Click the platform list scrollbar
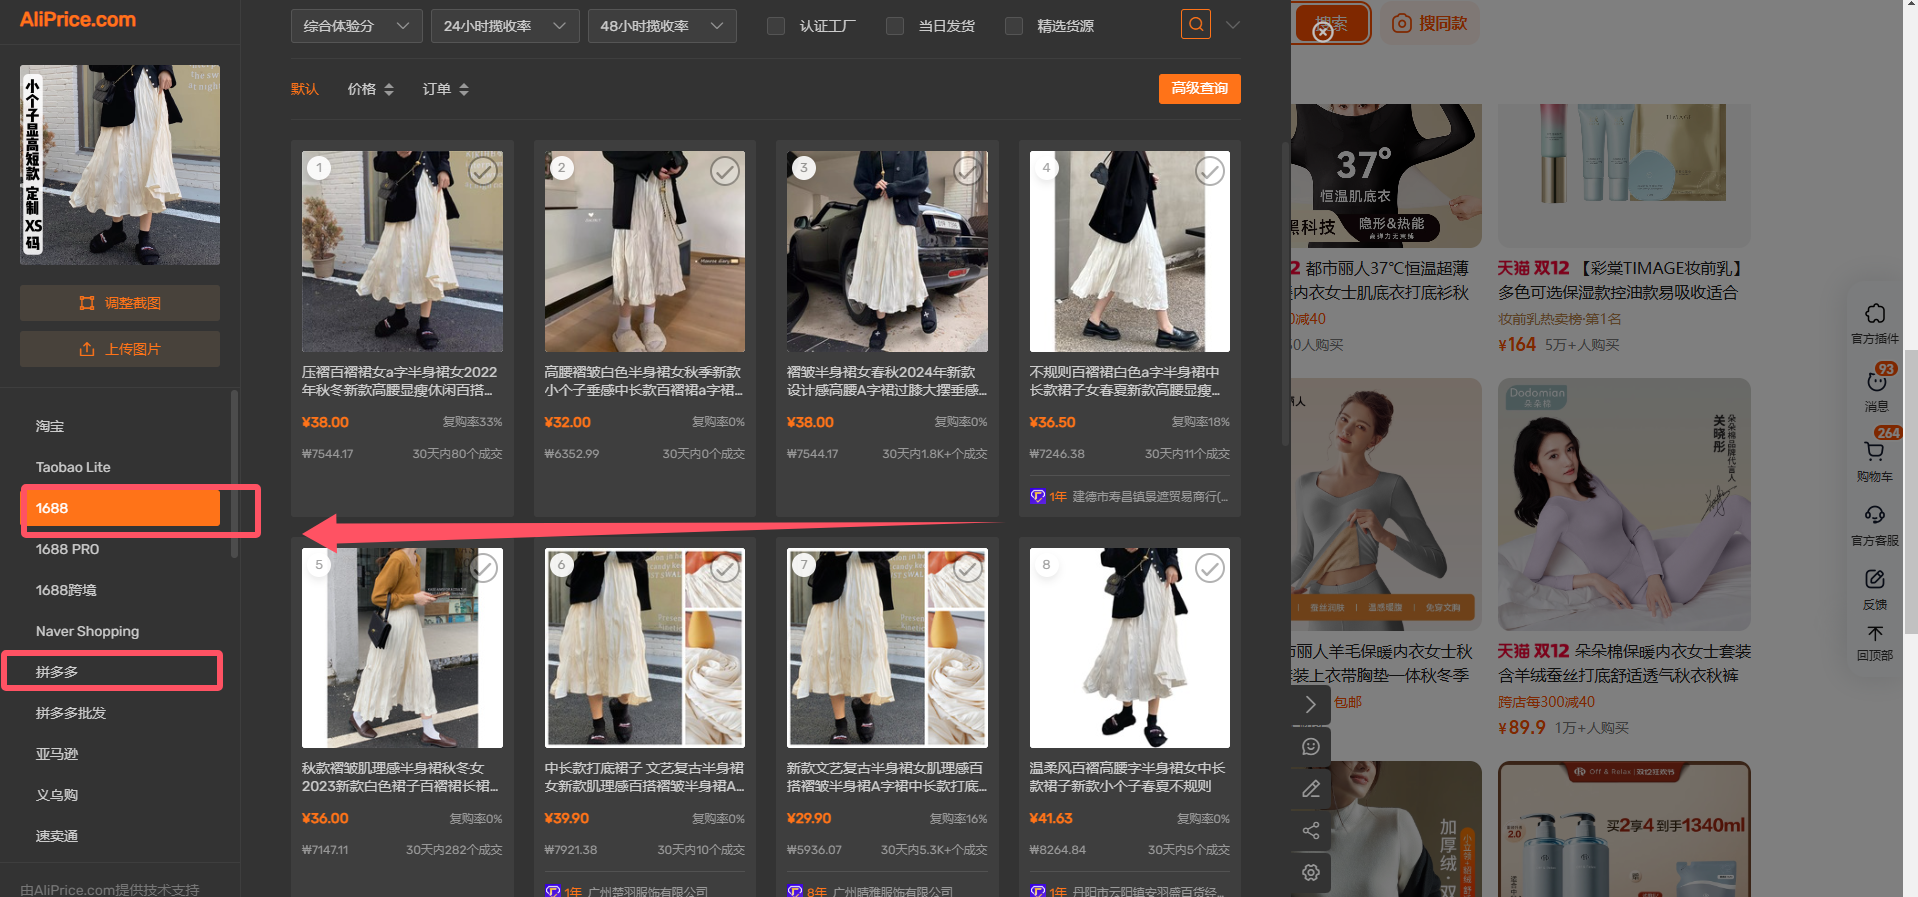 click(x=234, y=474)
